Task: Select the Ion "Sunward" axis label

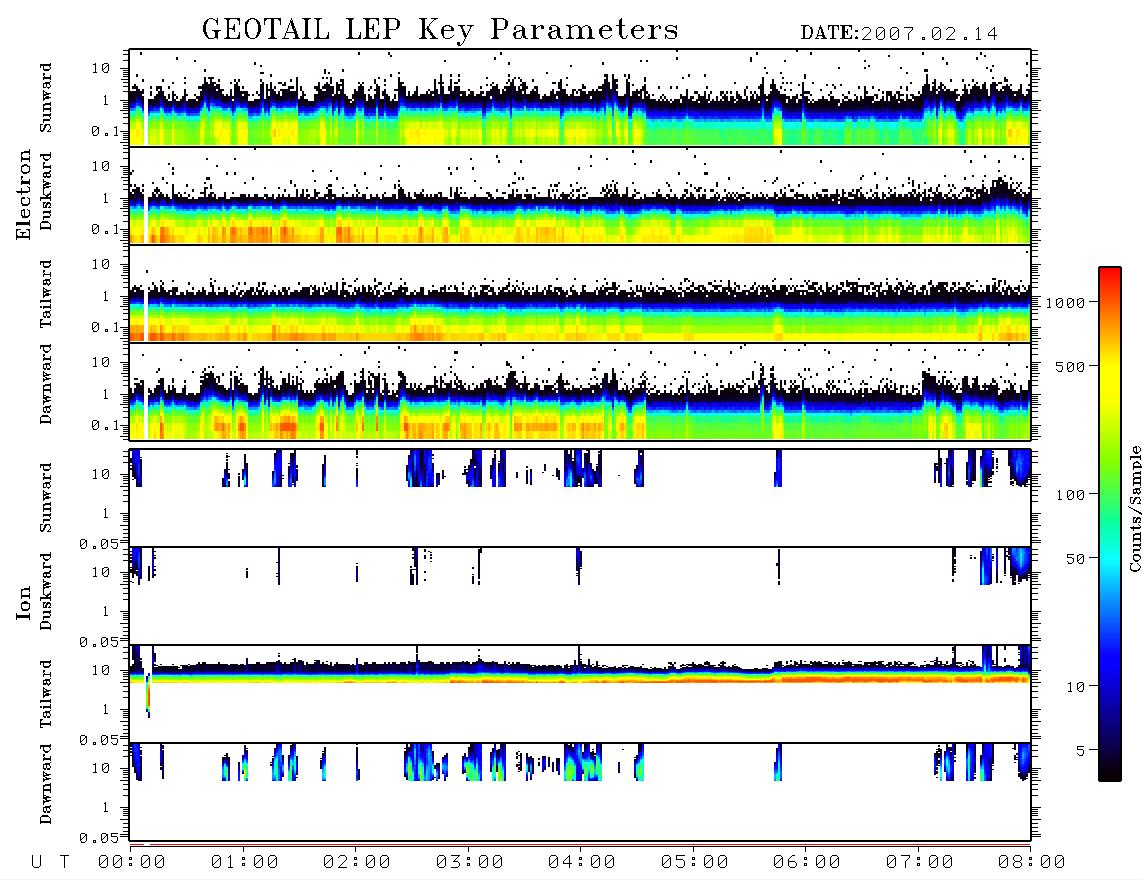Action: coord(46,498)
